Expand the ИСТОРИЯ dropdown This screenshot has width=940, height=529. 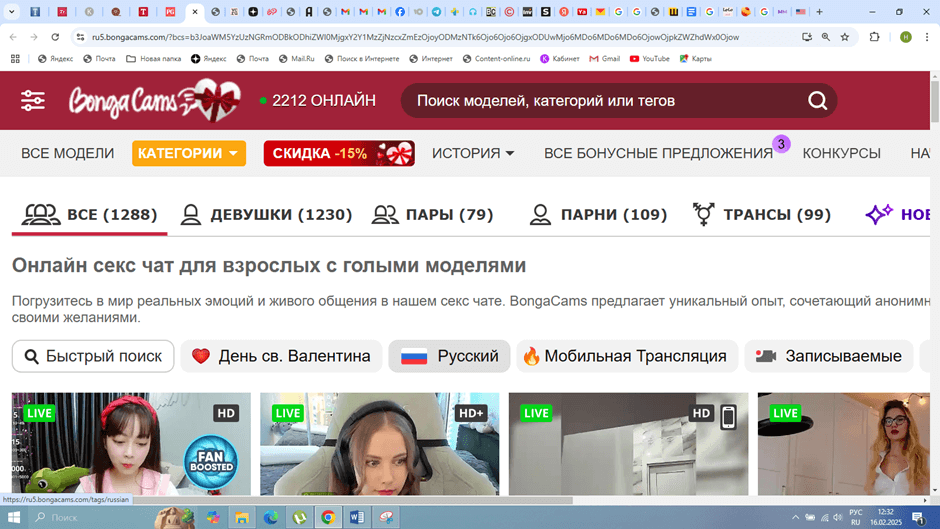click(473, 154)
